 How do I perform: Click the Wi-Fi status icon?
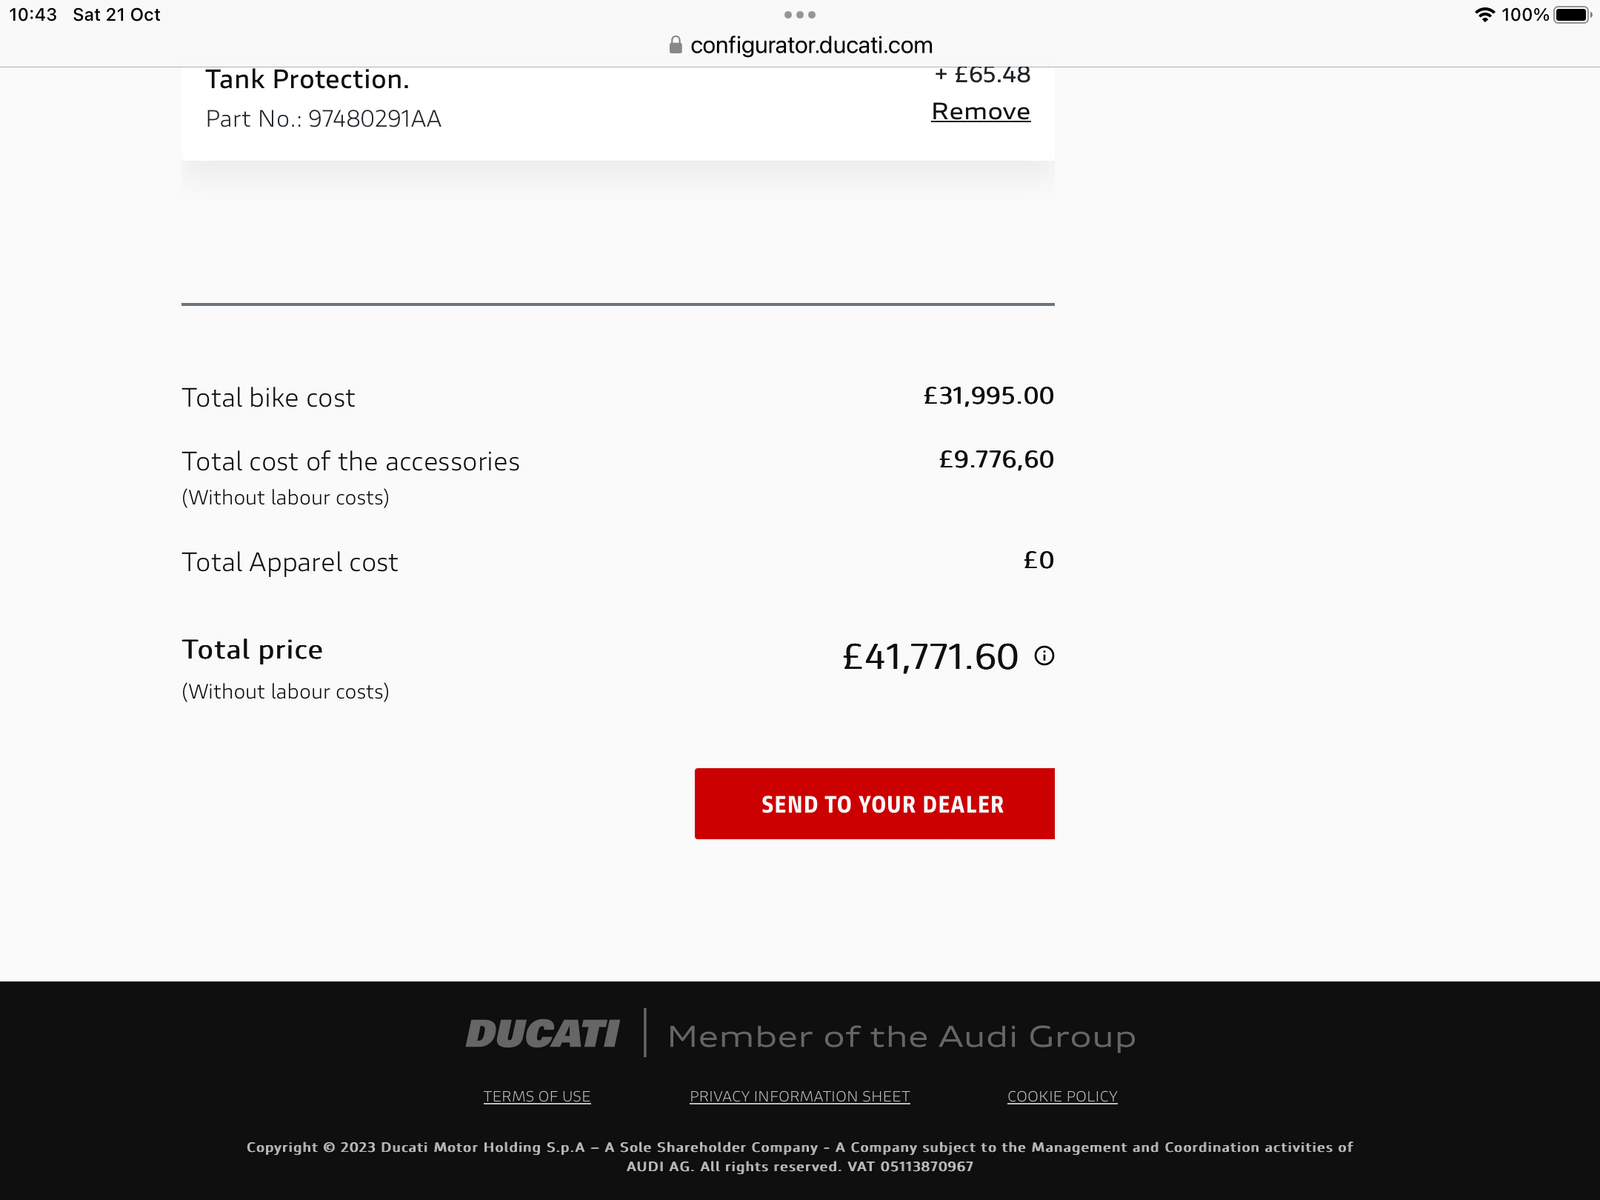1484,15
